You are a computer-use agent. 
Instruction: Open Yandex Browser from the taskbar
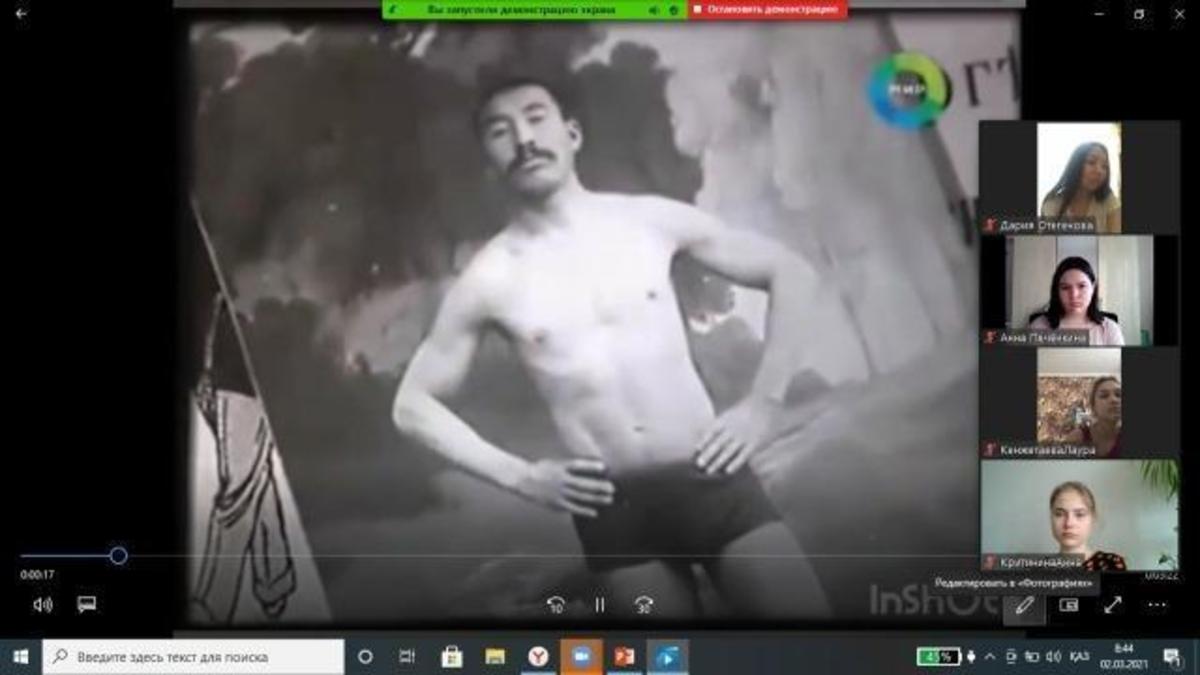538,657
